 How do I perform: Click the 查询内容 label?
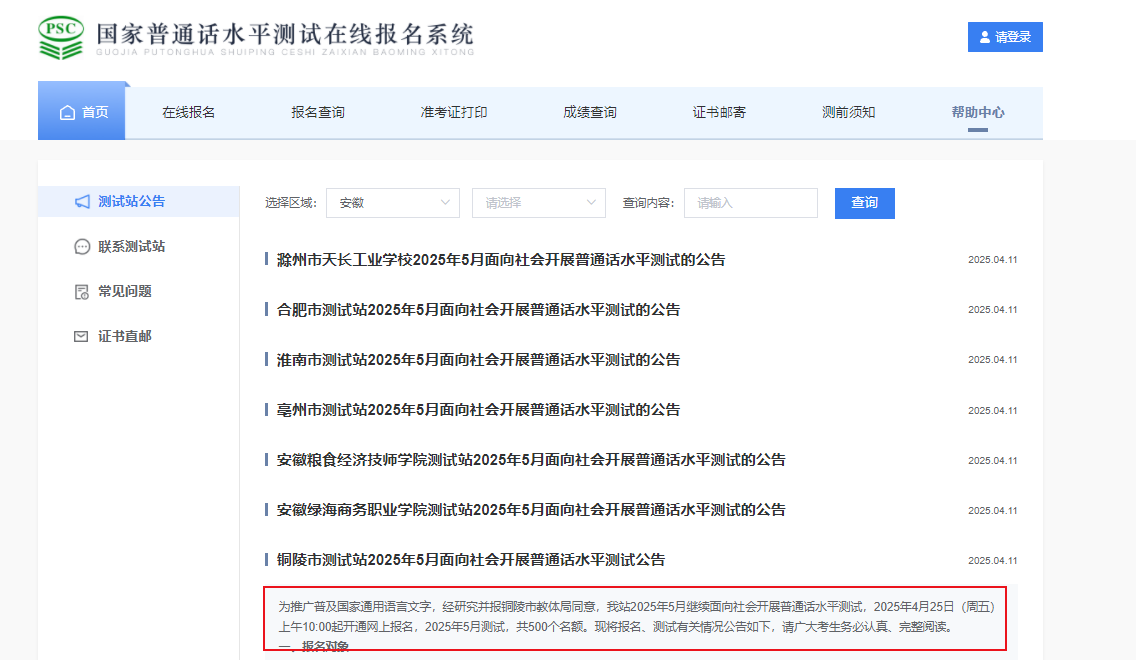[x=648, y=203]
